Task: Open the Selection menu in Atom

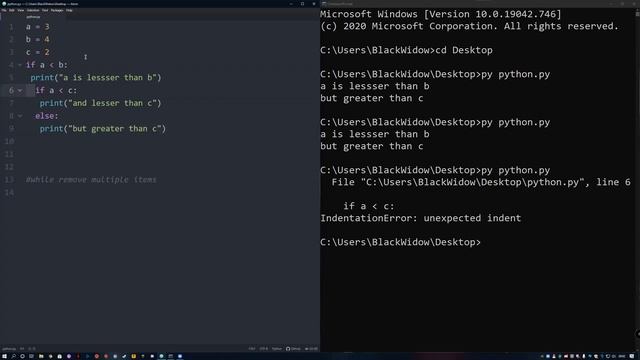Action: (x=33, y=10)
